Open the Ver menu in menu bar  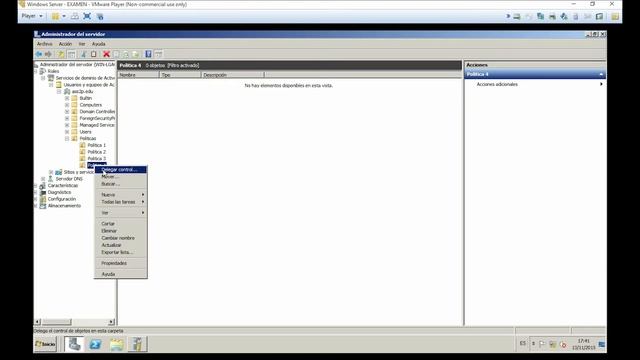pos(82,44)
